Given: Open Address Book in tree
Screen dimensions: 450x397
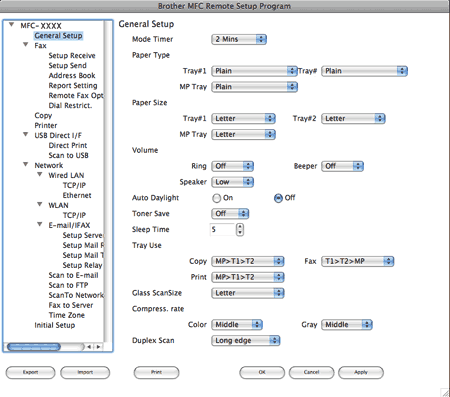Looking at the screenshot, I should click(x=72, y=76).
